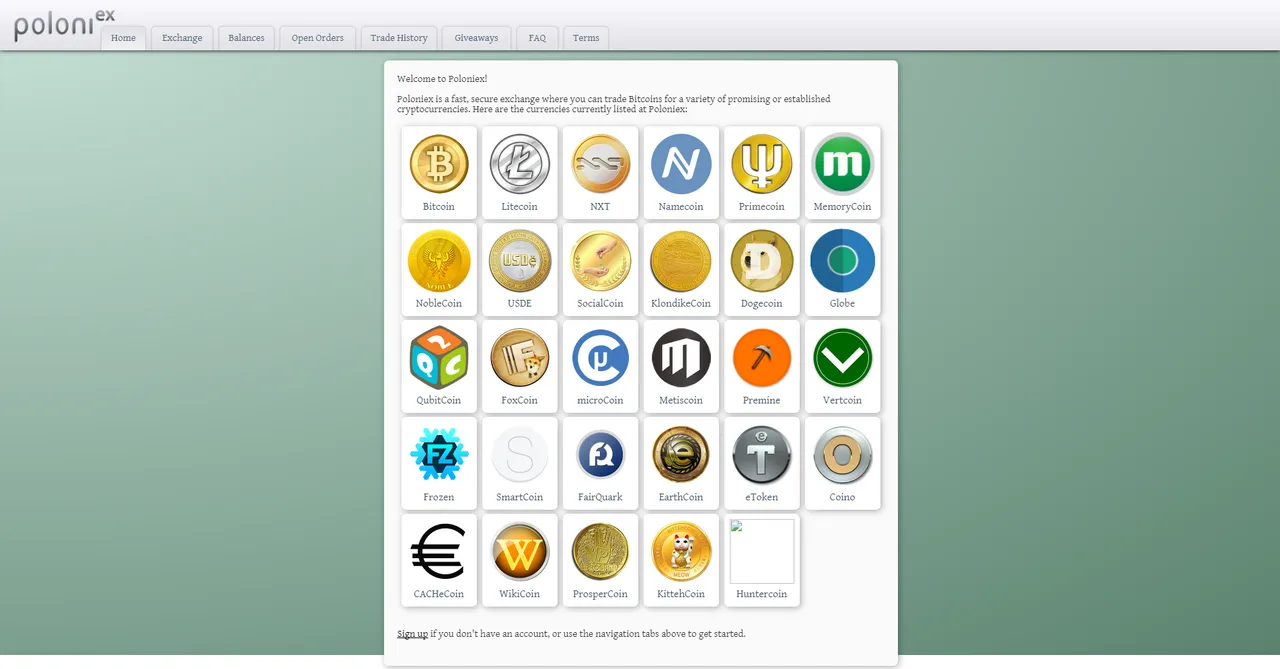Click the eToken silver T icon
1280x669 pixels.
pos(762,455)
